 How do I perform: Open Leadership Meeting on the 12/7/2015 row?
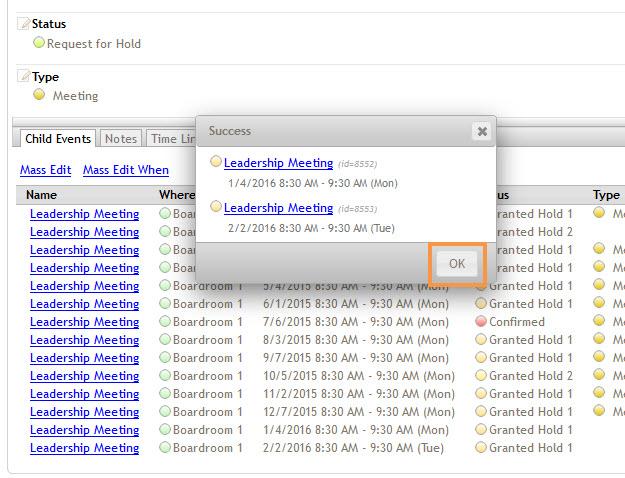point(85,412)
